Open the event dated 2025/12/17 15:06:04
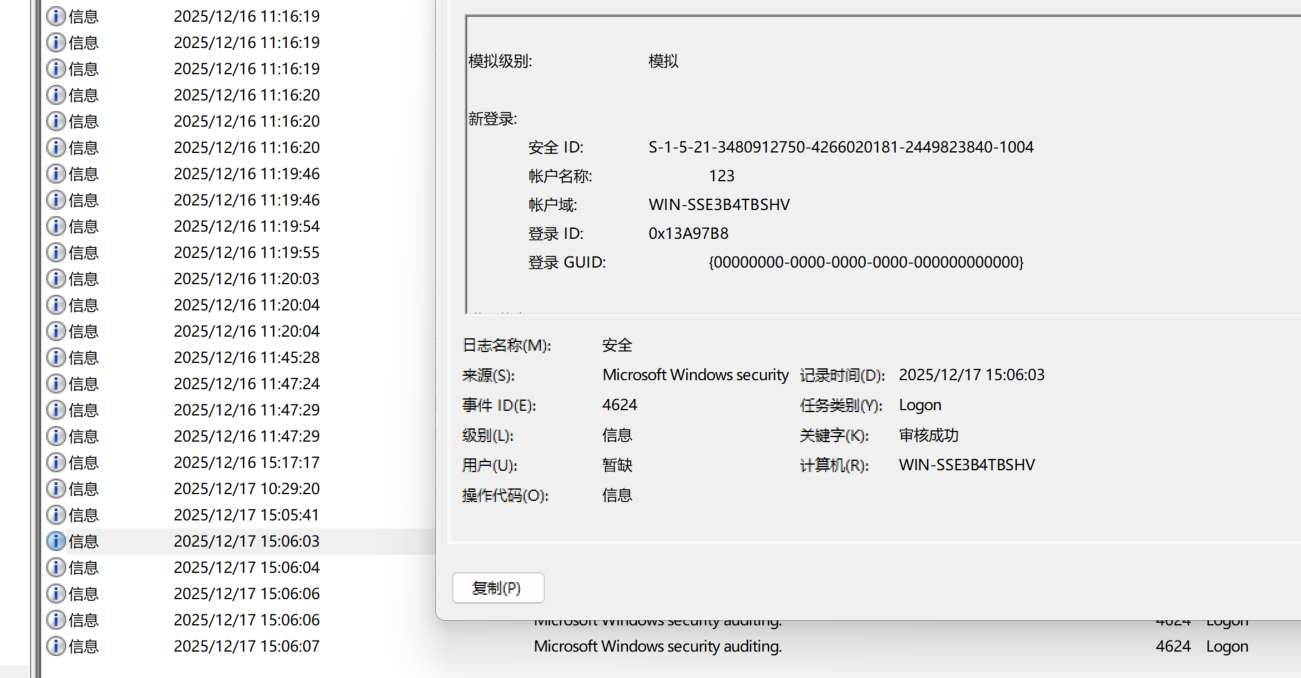This screenshot has width=1301, height=678. (x=246, y=567)
